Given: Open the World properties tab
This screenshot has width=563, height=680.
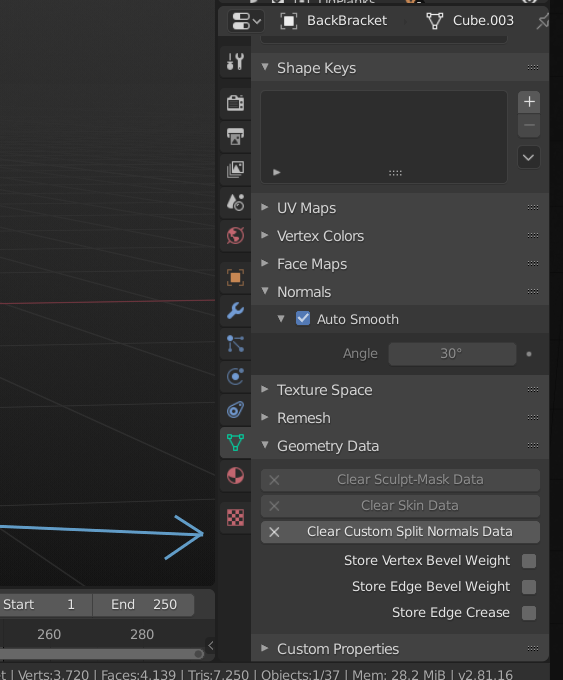Looking at the screenshot, I should coord(235,235).
